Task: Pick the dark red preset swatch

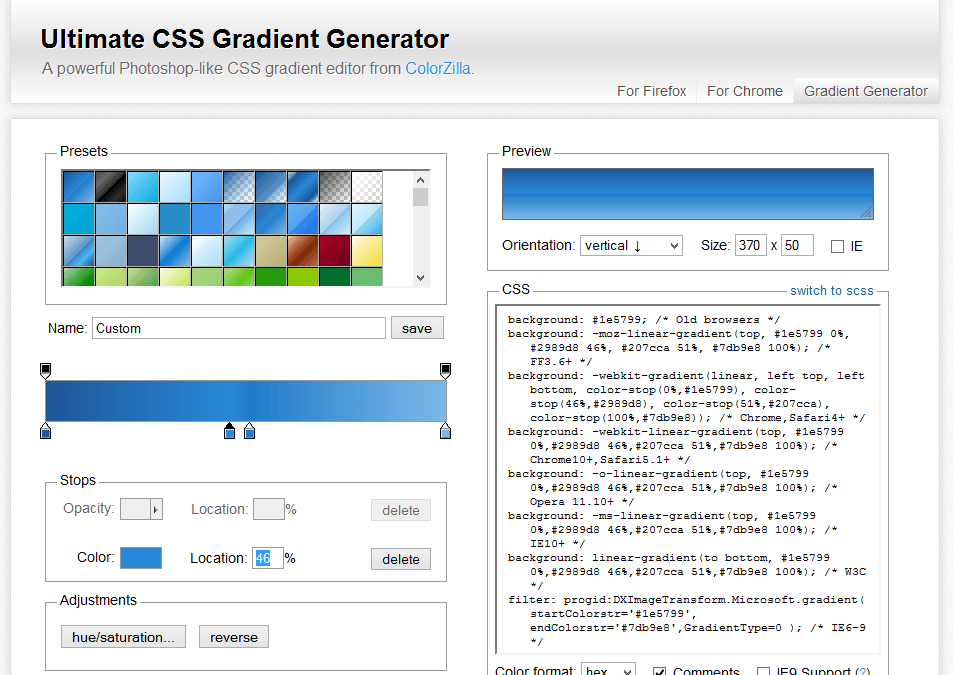Action: (334, 250)
